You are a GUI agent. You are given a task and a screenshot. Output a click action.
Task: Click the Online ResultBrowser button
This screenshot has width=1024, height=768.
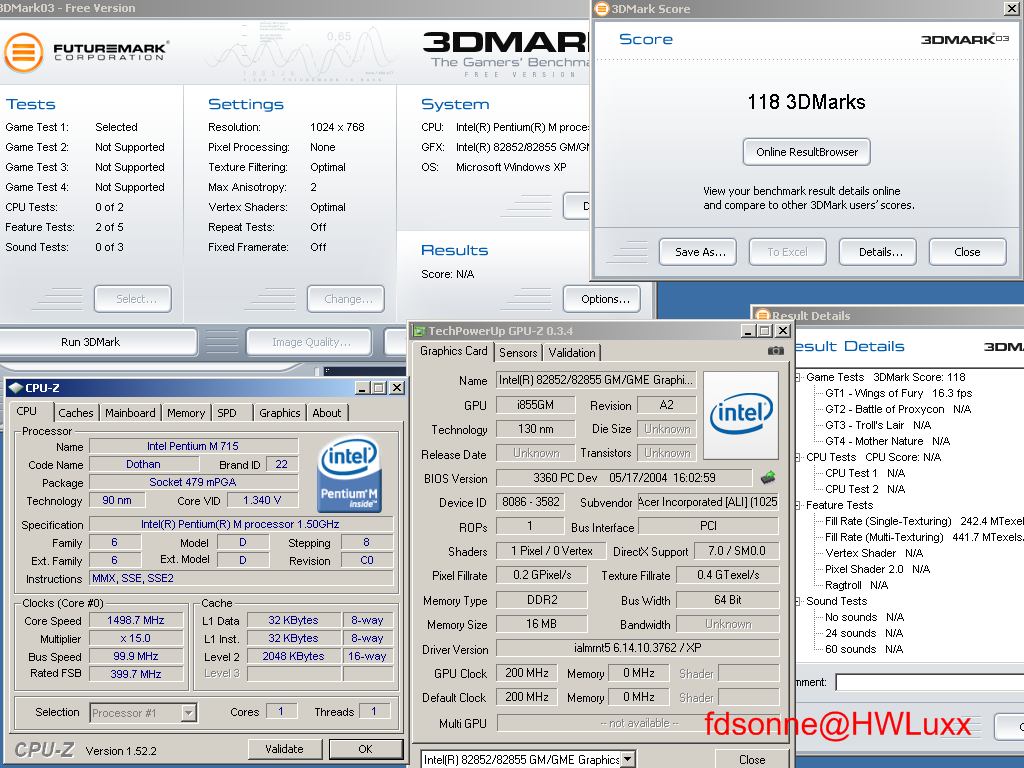(x=807, y=152)
